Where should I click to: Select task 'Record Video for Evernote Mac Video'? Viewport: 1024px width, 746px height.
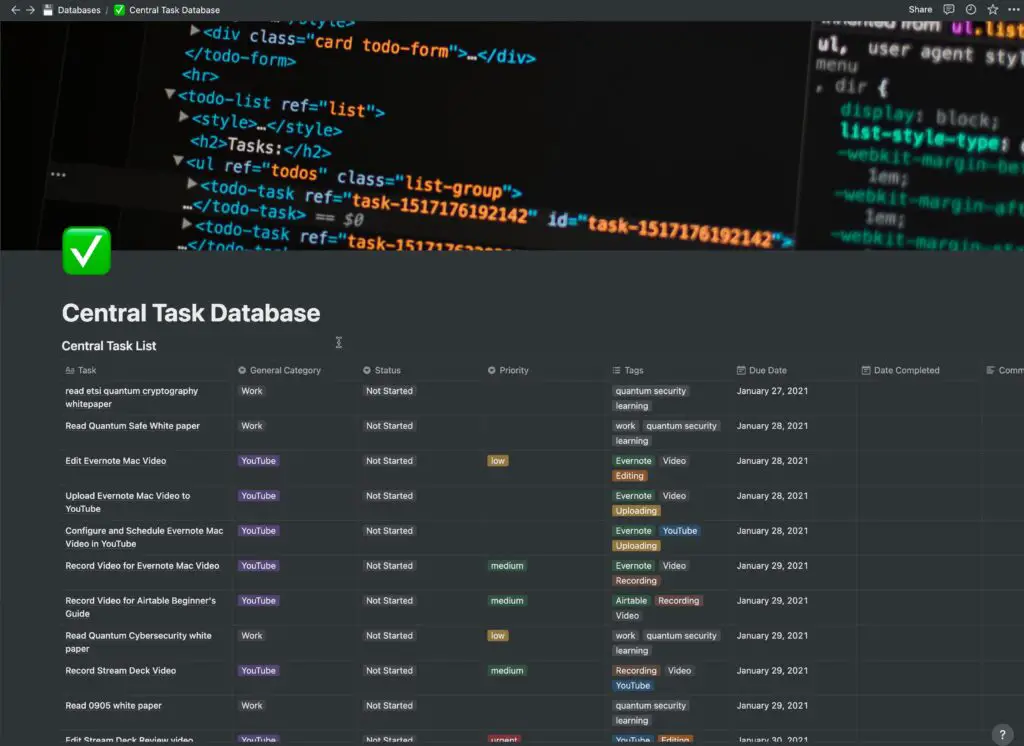(142, 566)
